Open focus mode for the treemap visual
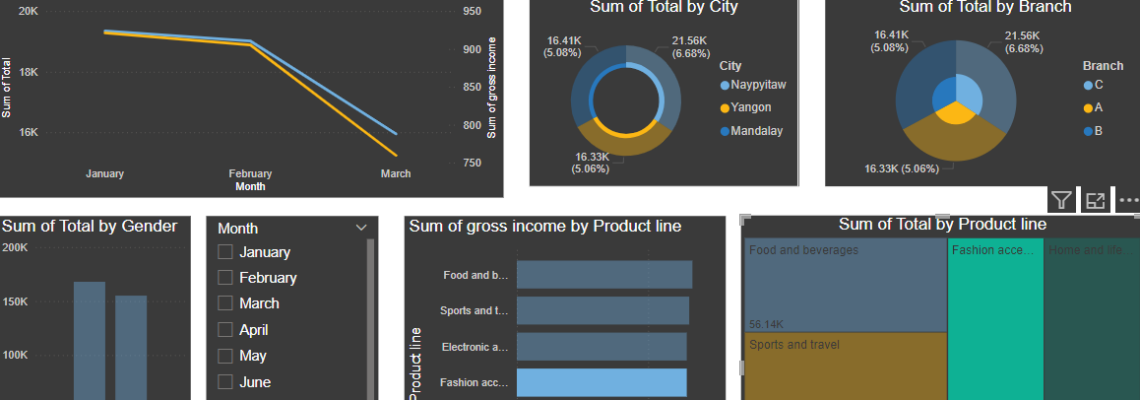1140x400 pixels. [x=1095, y=200]
